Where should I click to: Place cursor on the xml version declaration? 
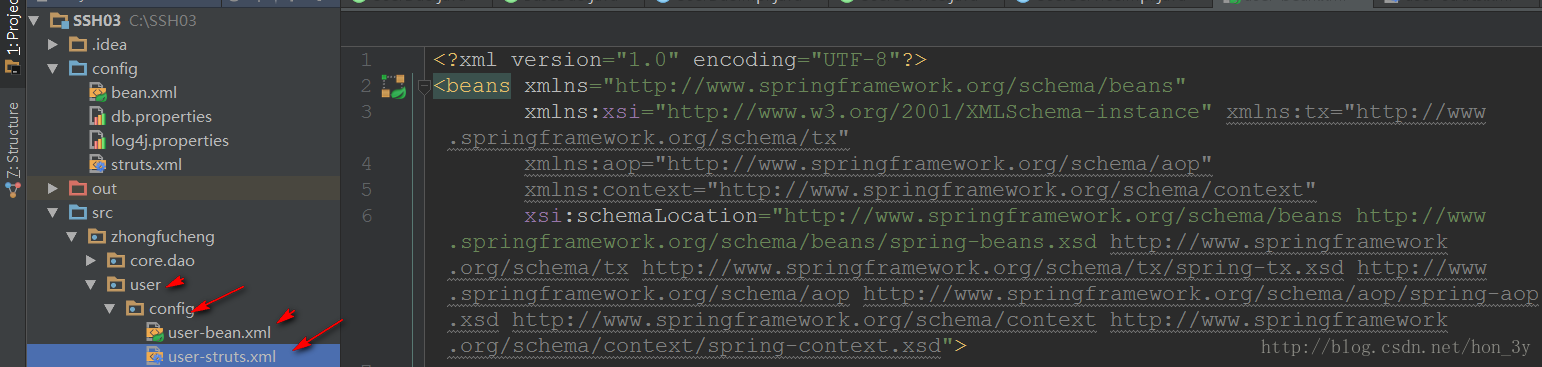coord(680,60)
